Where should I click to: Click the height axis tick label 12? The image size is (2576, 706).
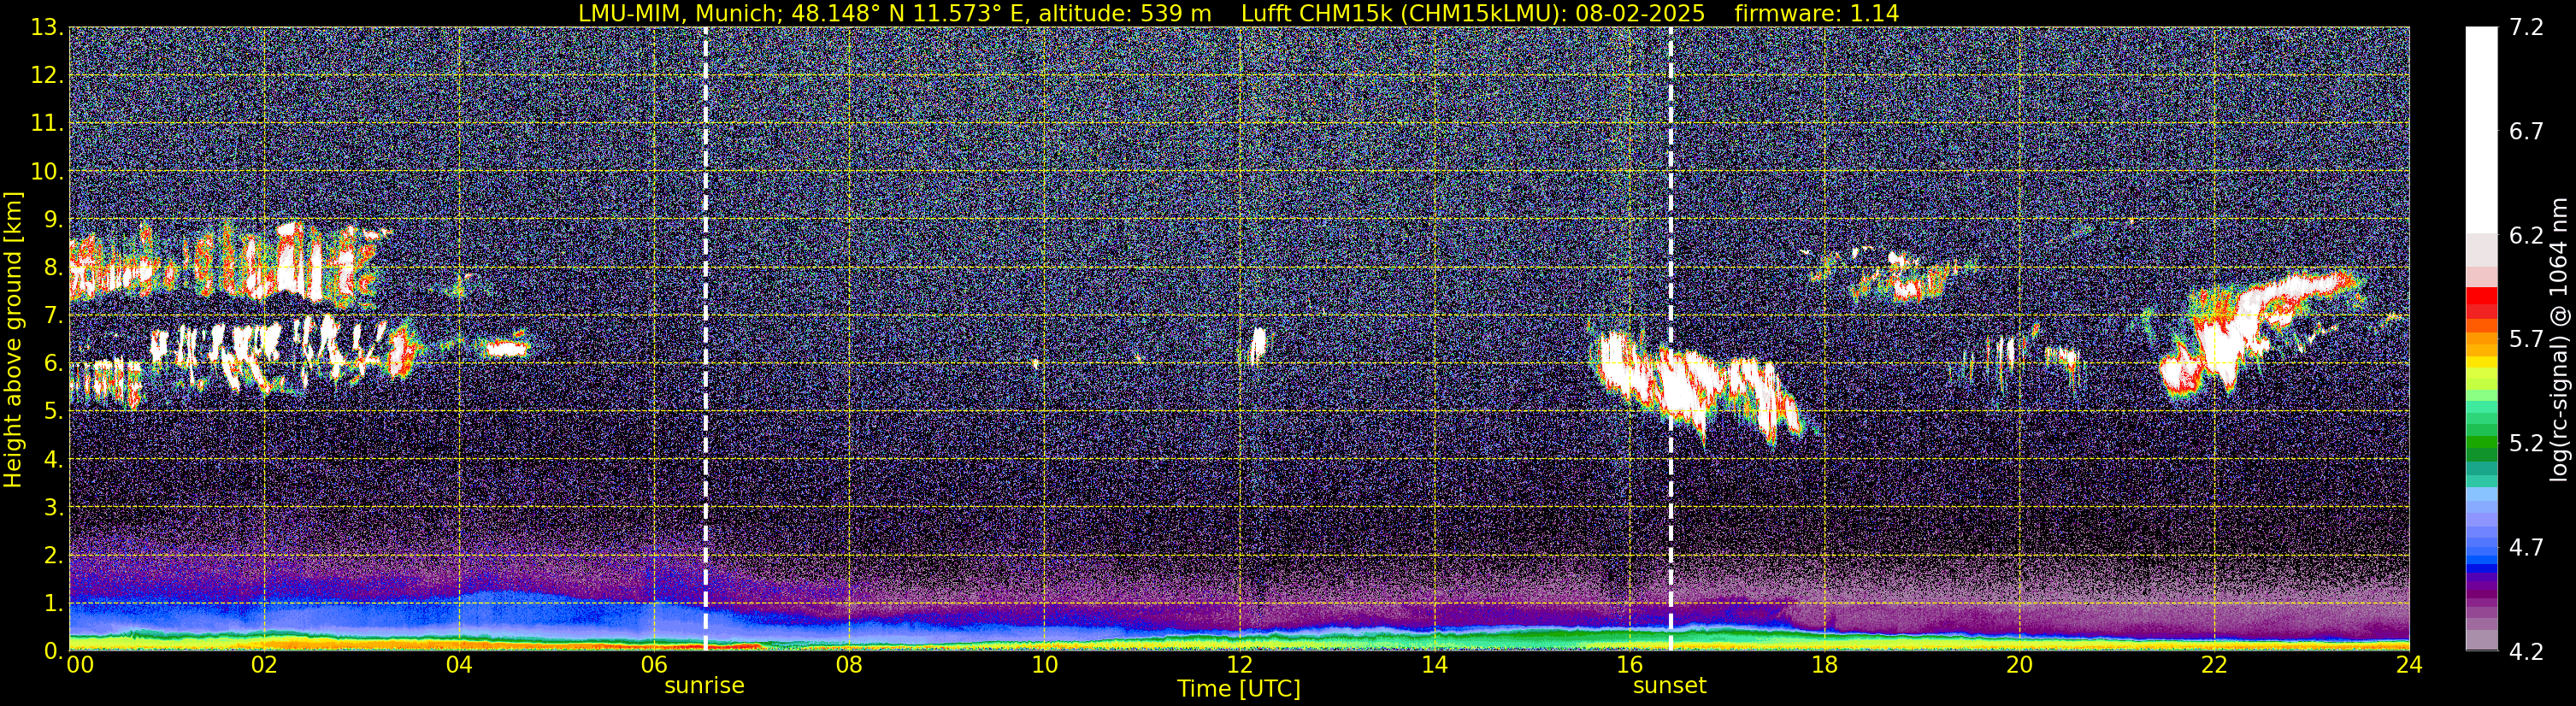(x=47, y=76)
